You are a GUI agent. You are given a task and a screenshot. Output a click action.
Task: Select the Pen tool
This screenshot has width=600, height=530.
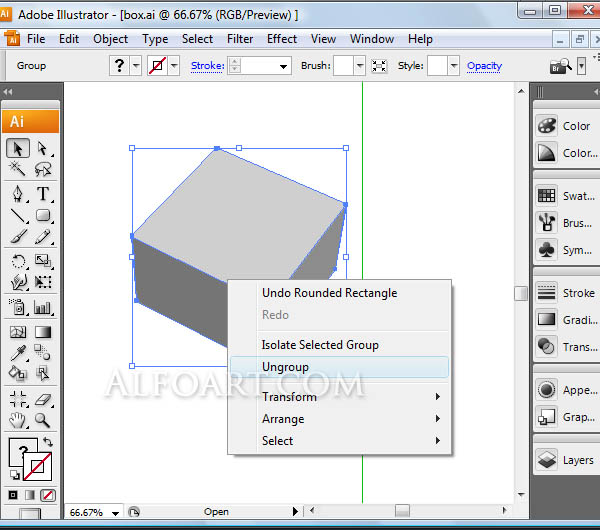(x=18, y=193)
